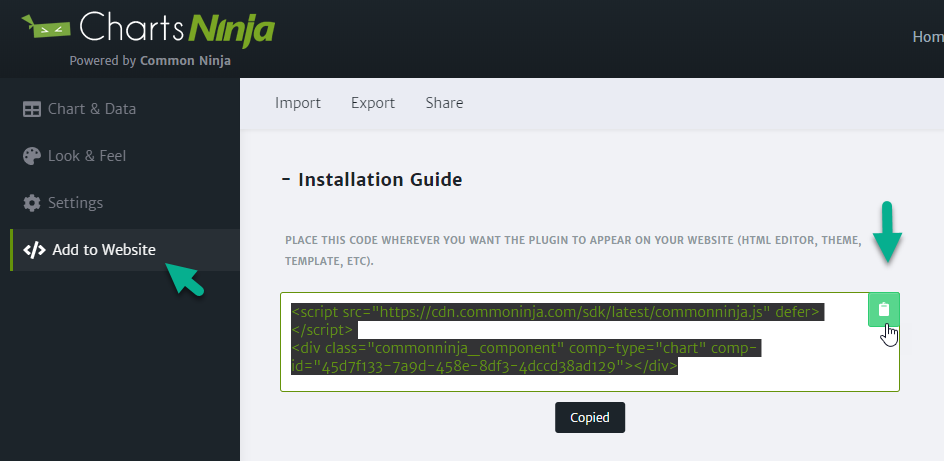The height and width of the screenshot is (461, 944).
Task: Open the Export tab
Action: [373, 103]
